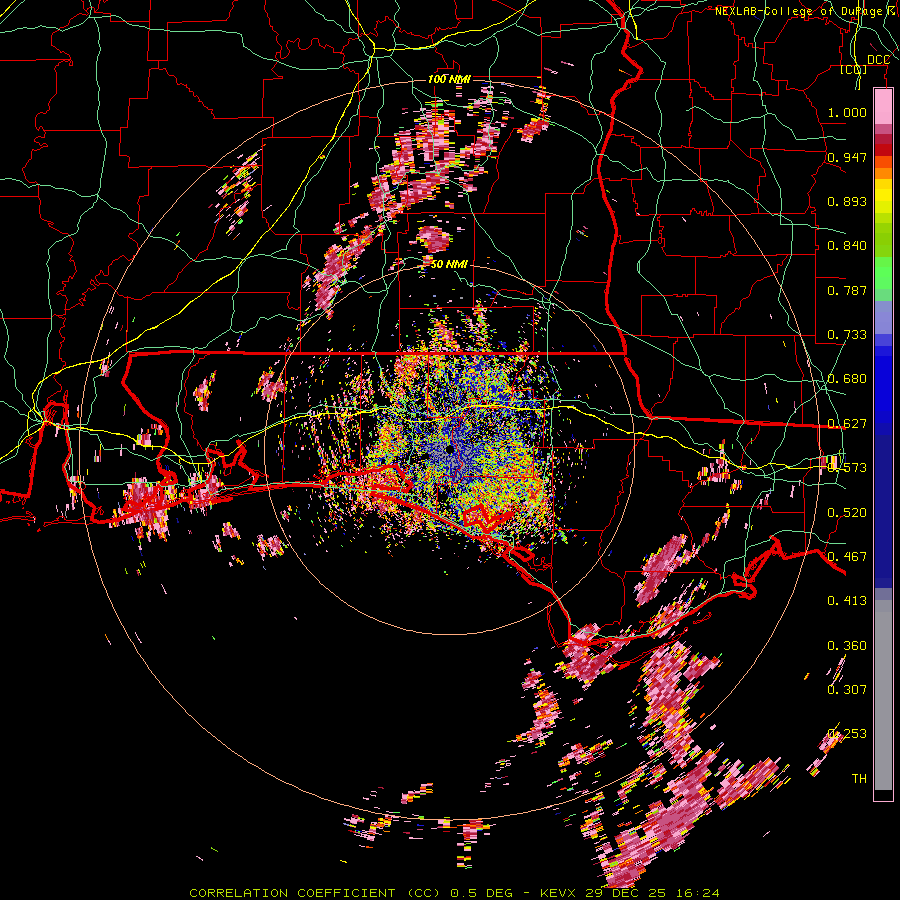Click the 0.947 legend value
The width and height of the screenshot is (900, 900).
coord(847,157)
